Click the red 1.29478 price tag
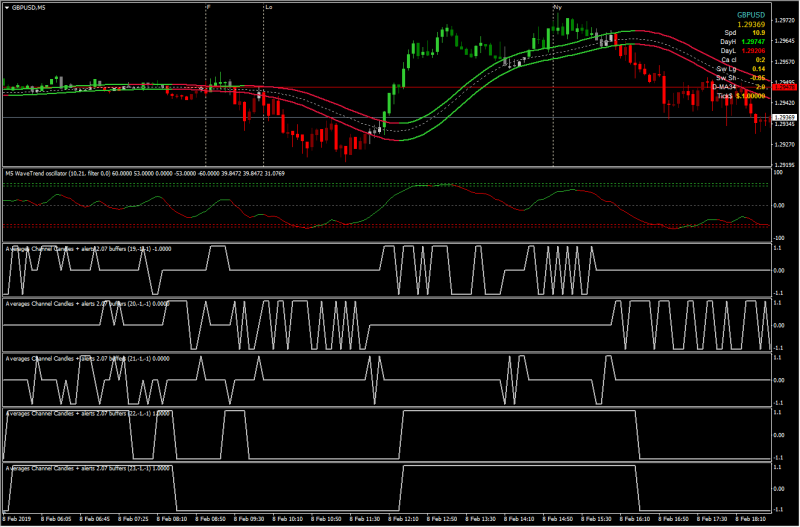800x527 pixels. point(785,88)
